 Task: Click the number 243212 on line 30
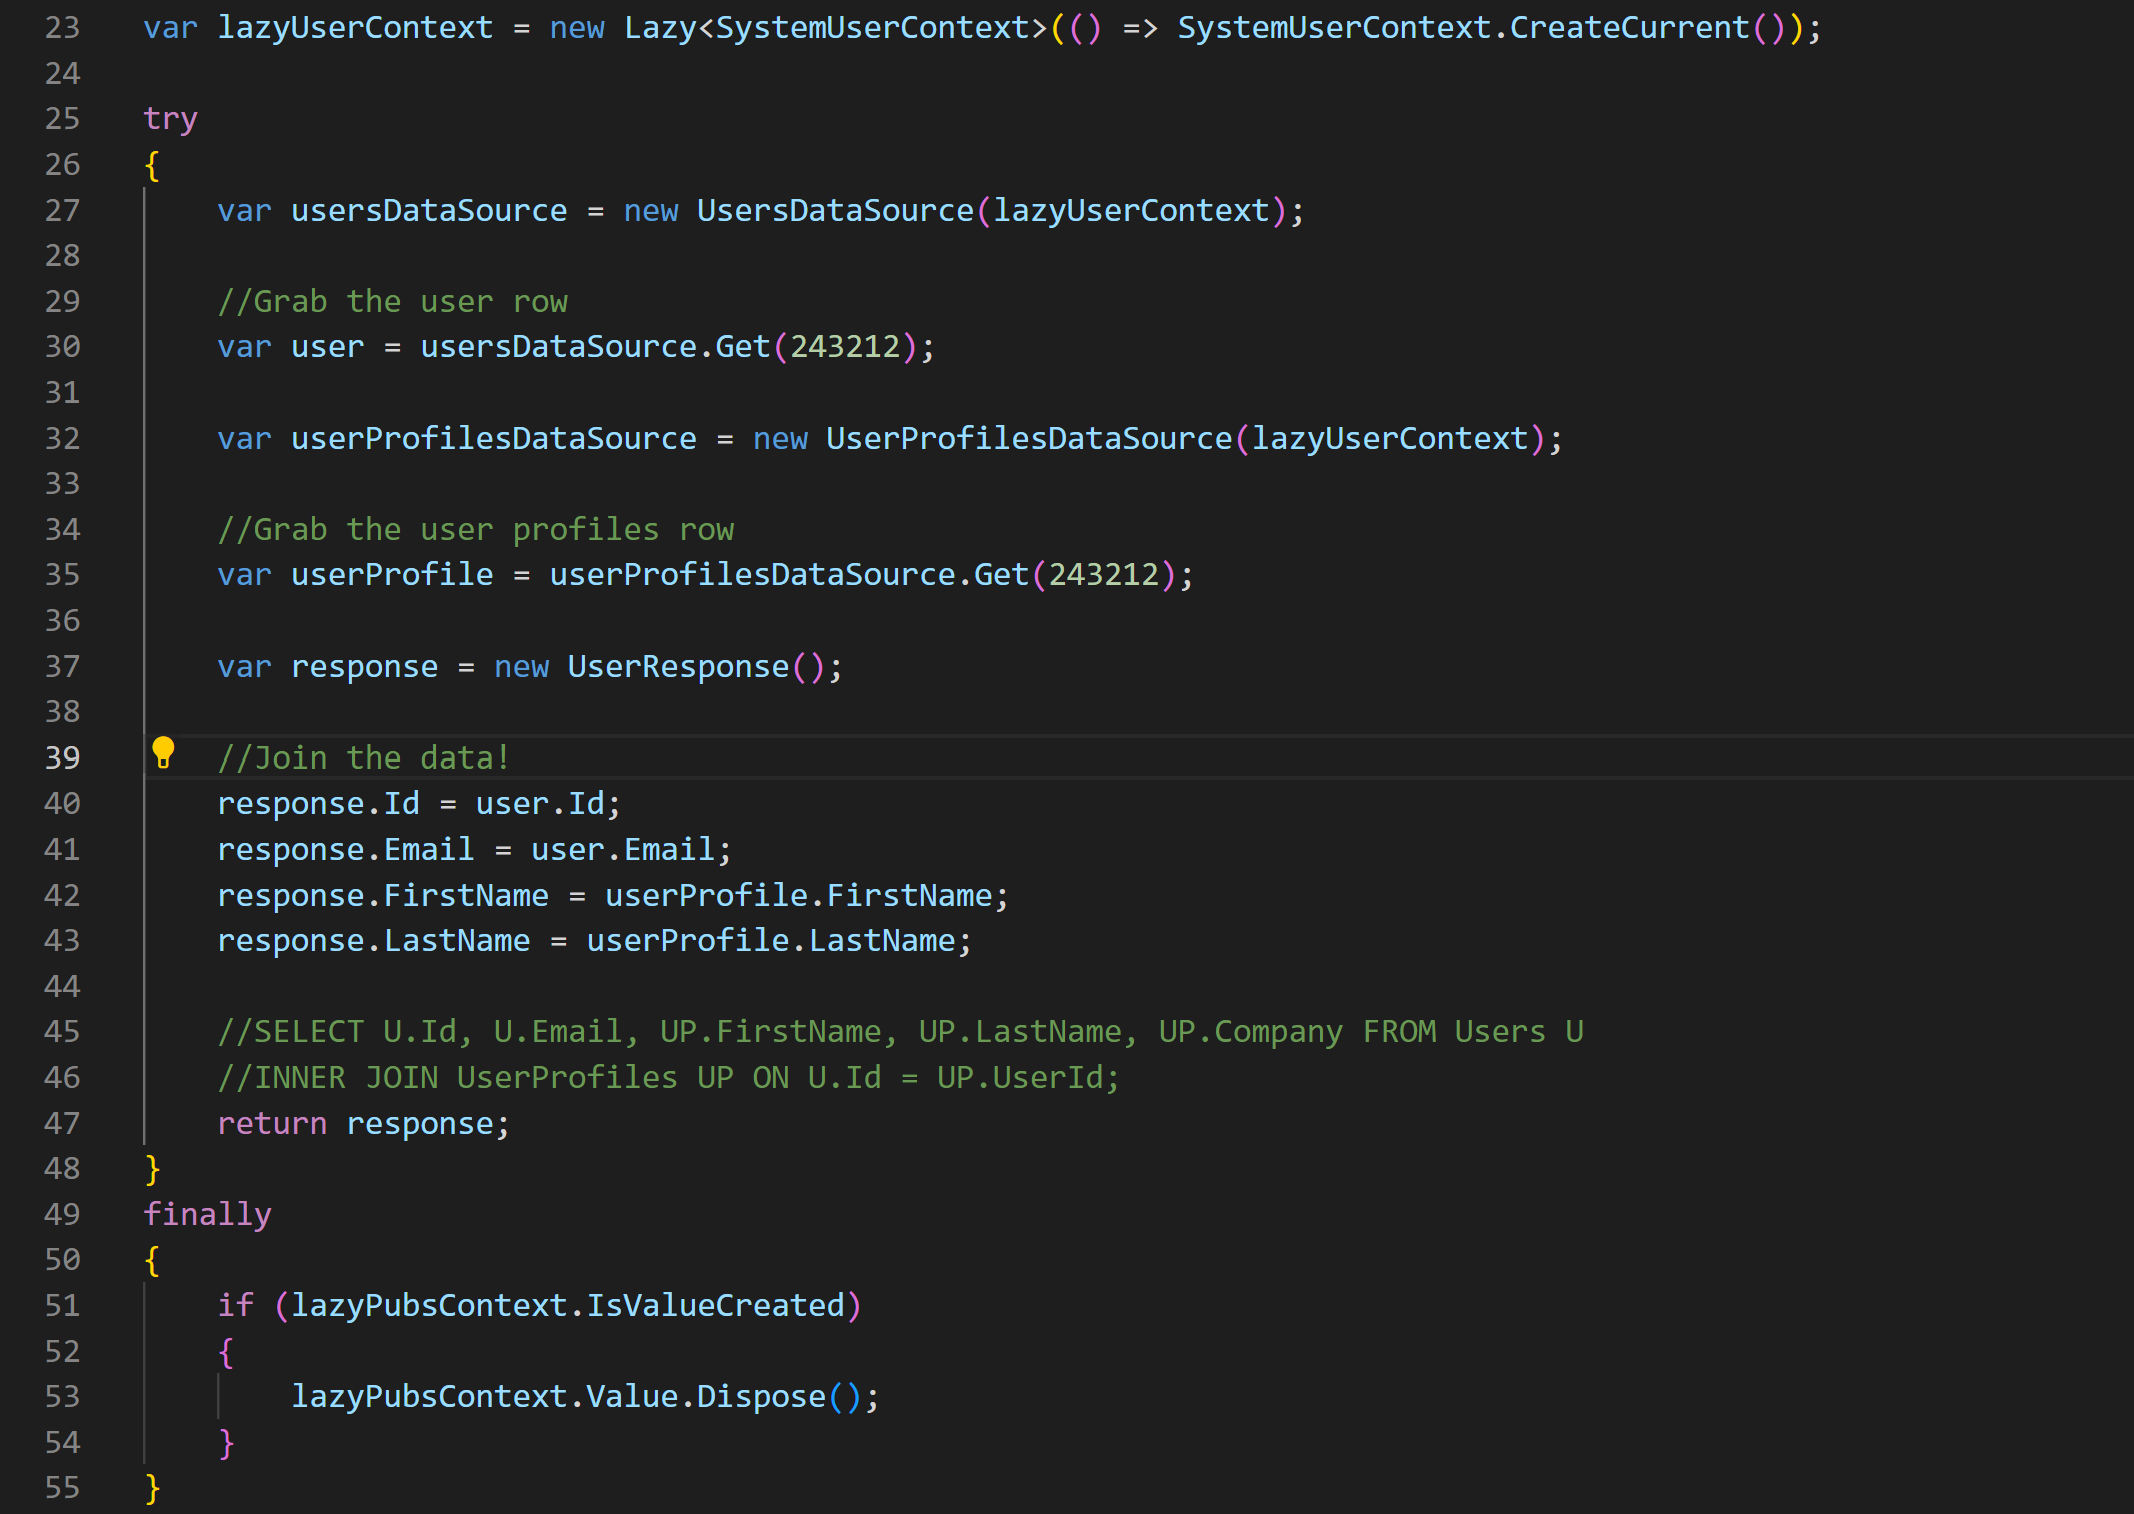coord(845,347)
